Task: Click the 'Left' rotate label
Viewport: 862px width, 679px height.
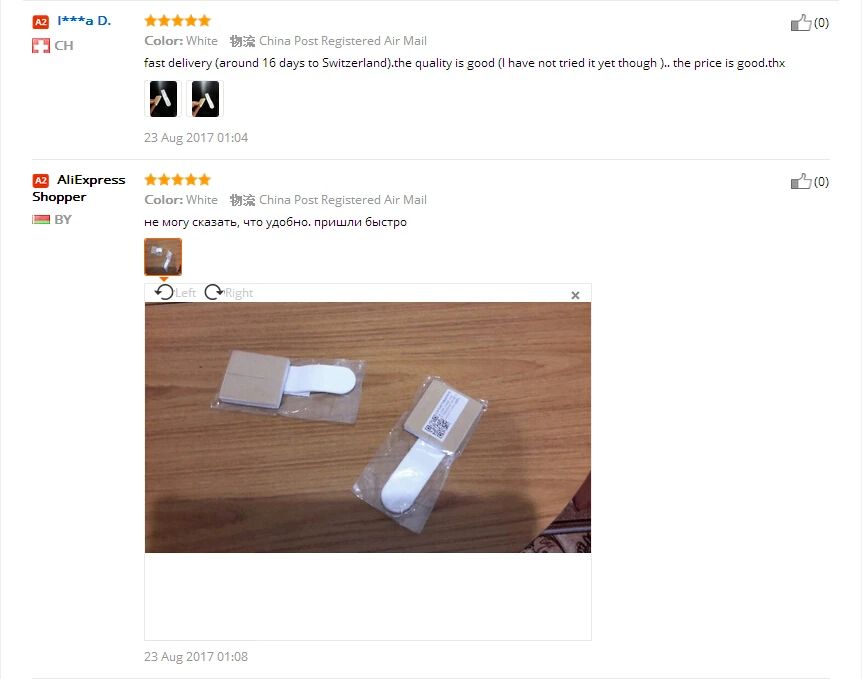Action: (x=185, y=293)
